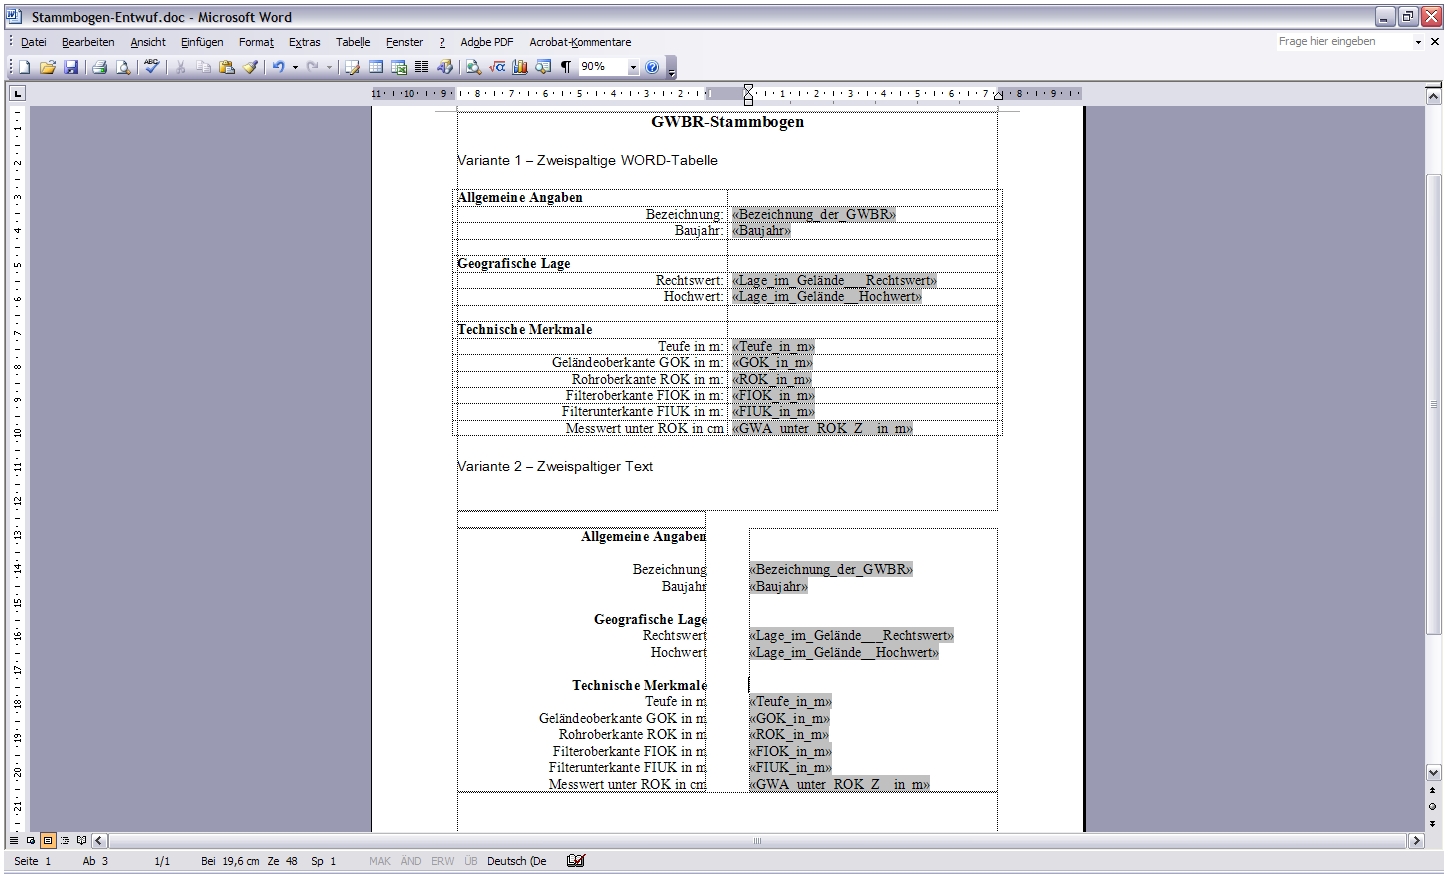Open Word Help with the question-mark icon
This screenshot has height=874, width=1448.
652,67
